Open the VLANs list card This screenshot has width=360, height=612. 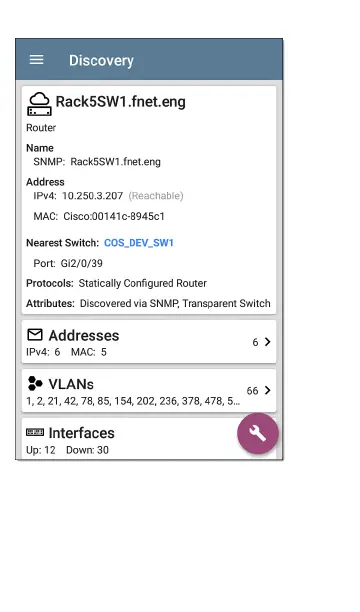pos(149,390)
